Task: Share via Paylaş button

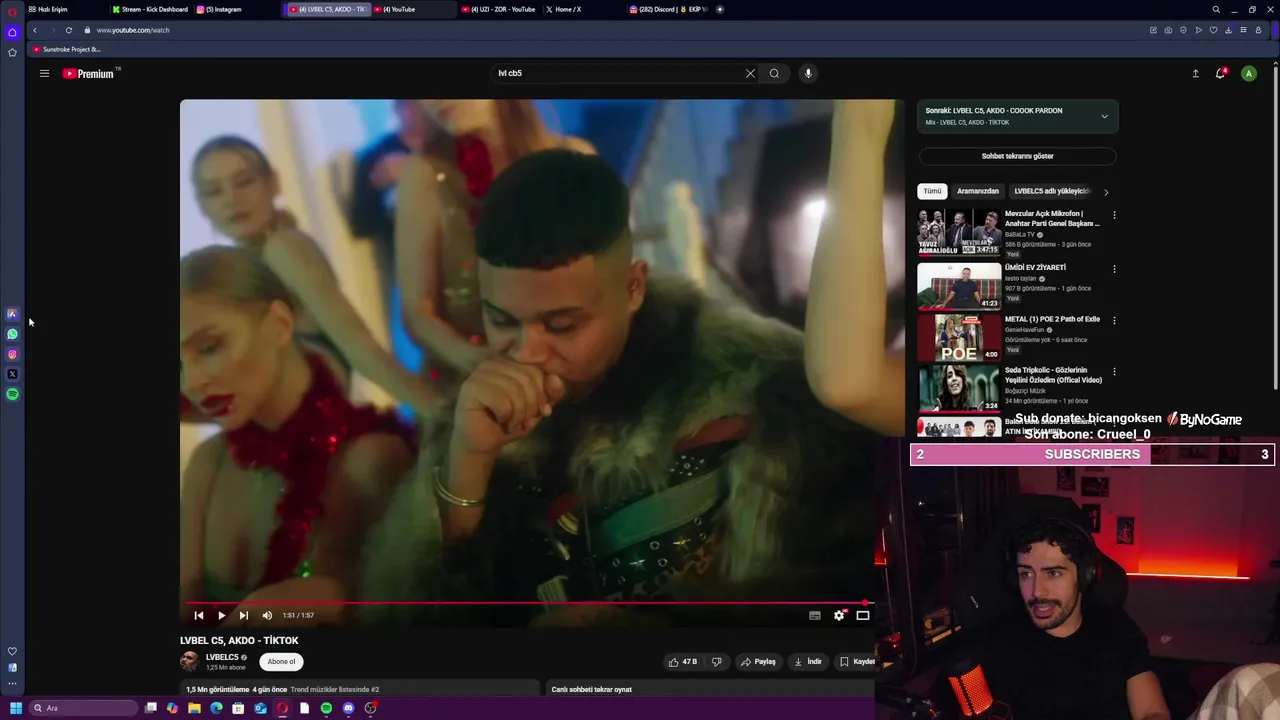Action: (x=759, y=661)
